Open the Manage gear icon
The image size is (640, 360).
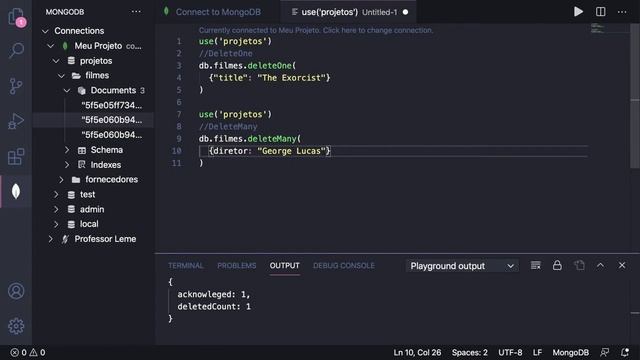[x=16, y=326]
